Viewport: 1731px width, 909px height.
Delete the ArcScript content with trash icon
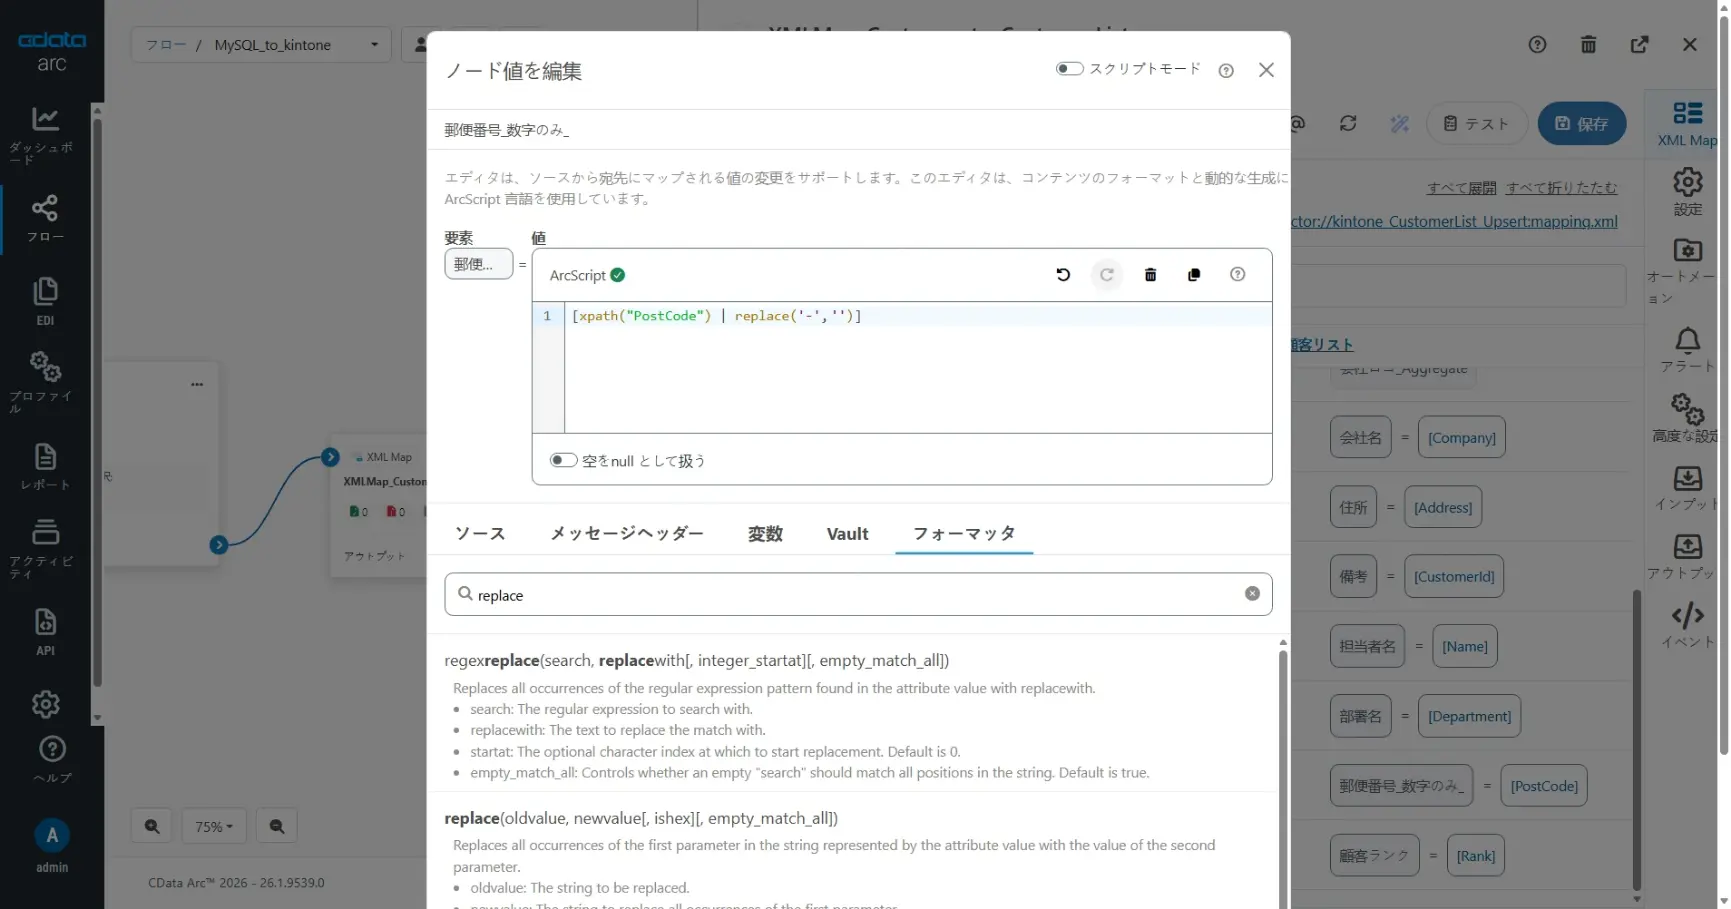click(1150, 274)
